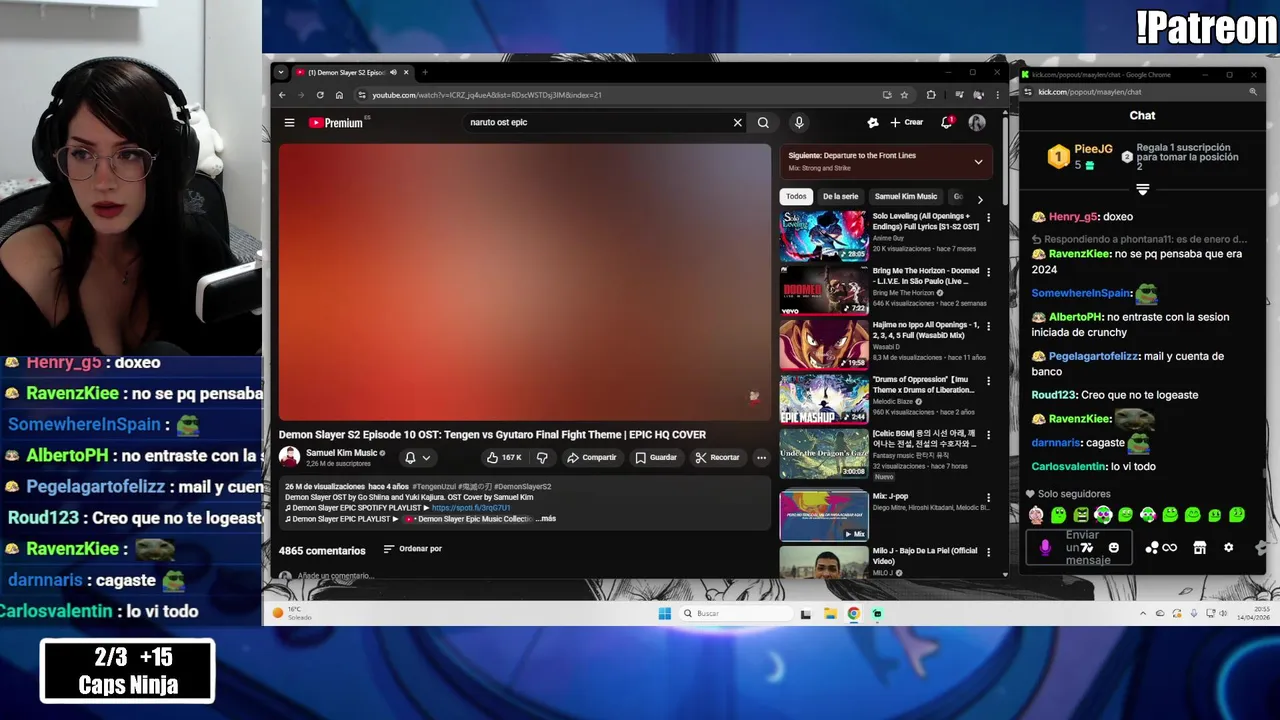The image size is (1280, 720).
Task: Select the Todos filter chip
Action: [796, 197]
